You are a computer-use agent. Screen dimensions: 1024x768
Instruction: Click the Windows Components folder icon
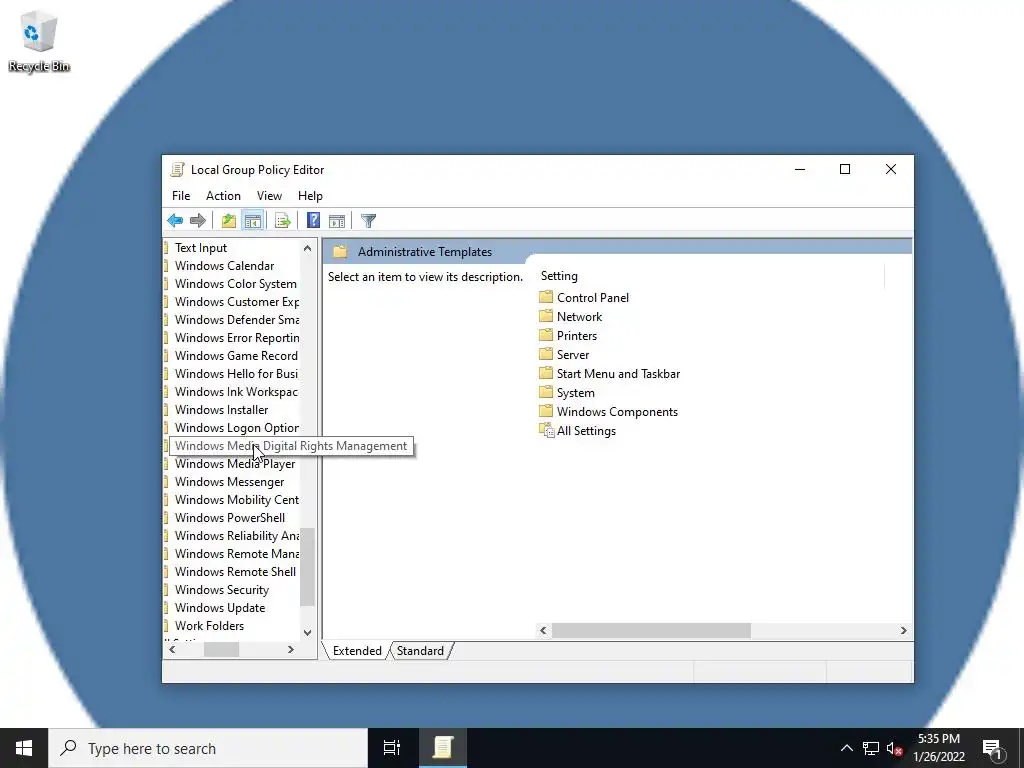(546, 411)
